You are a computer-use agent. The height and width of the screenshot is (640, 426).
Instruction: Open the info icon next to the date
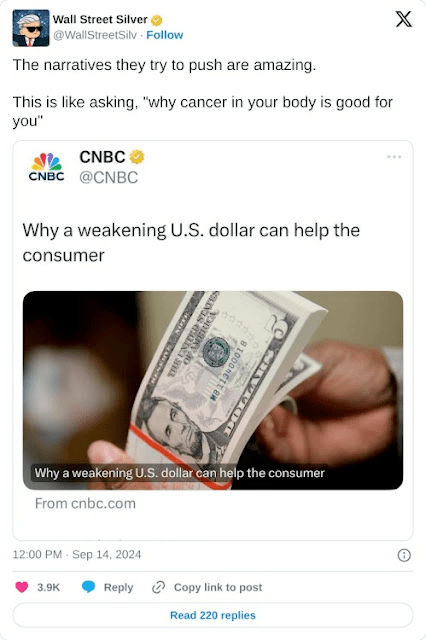(x=404, y=555)
